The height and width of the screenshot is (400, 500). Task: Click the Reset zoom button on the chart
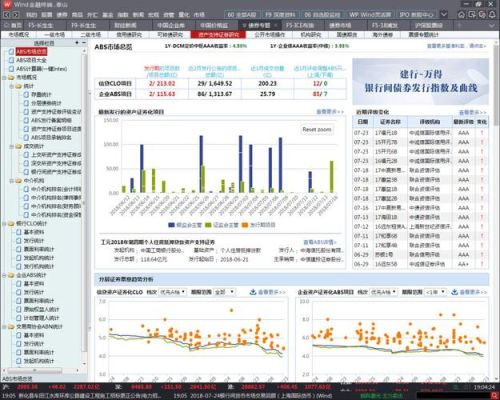point(317,129)
